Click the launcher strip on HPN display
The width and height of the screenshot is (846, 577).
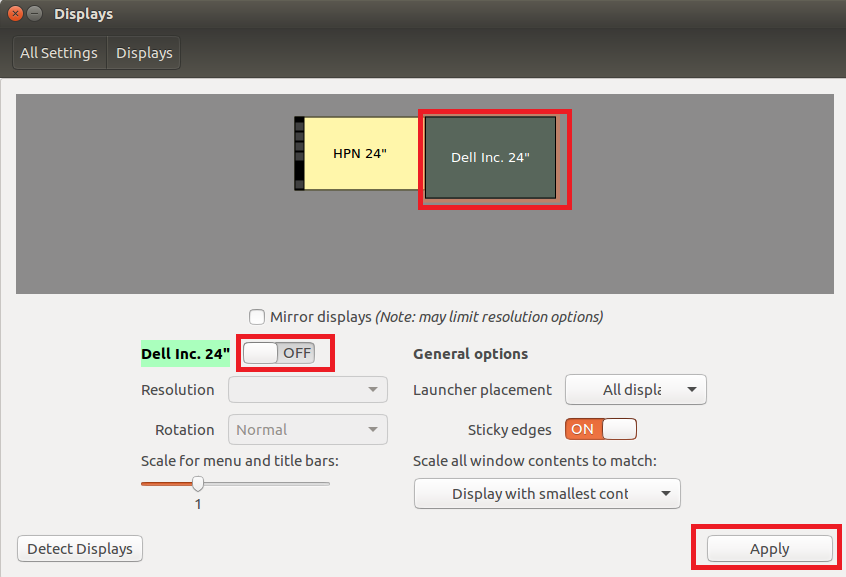click(299, 153)
